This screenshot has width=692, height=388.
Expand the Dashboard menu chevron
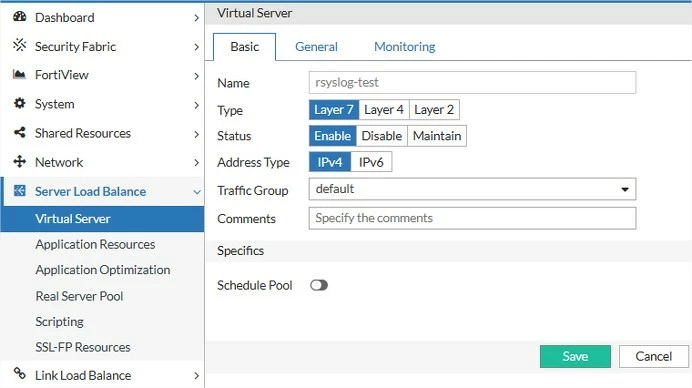(196, 18)
